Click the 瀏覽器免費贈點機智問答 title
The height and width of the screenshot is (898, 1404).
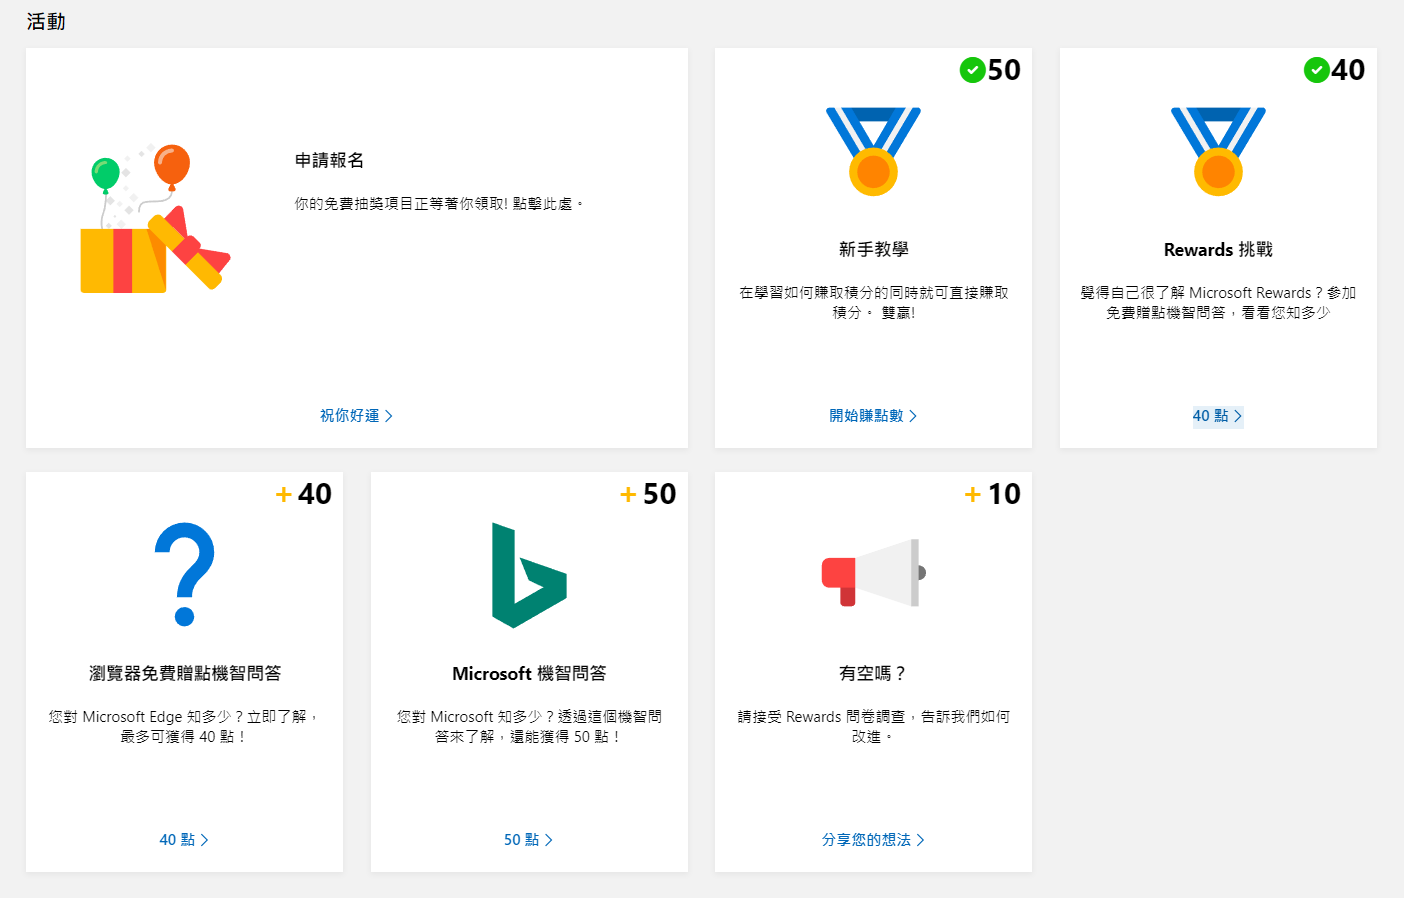click(x=185, y=674)
